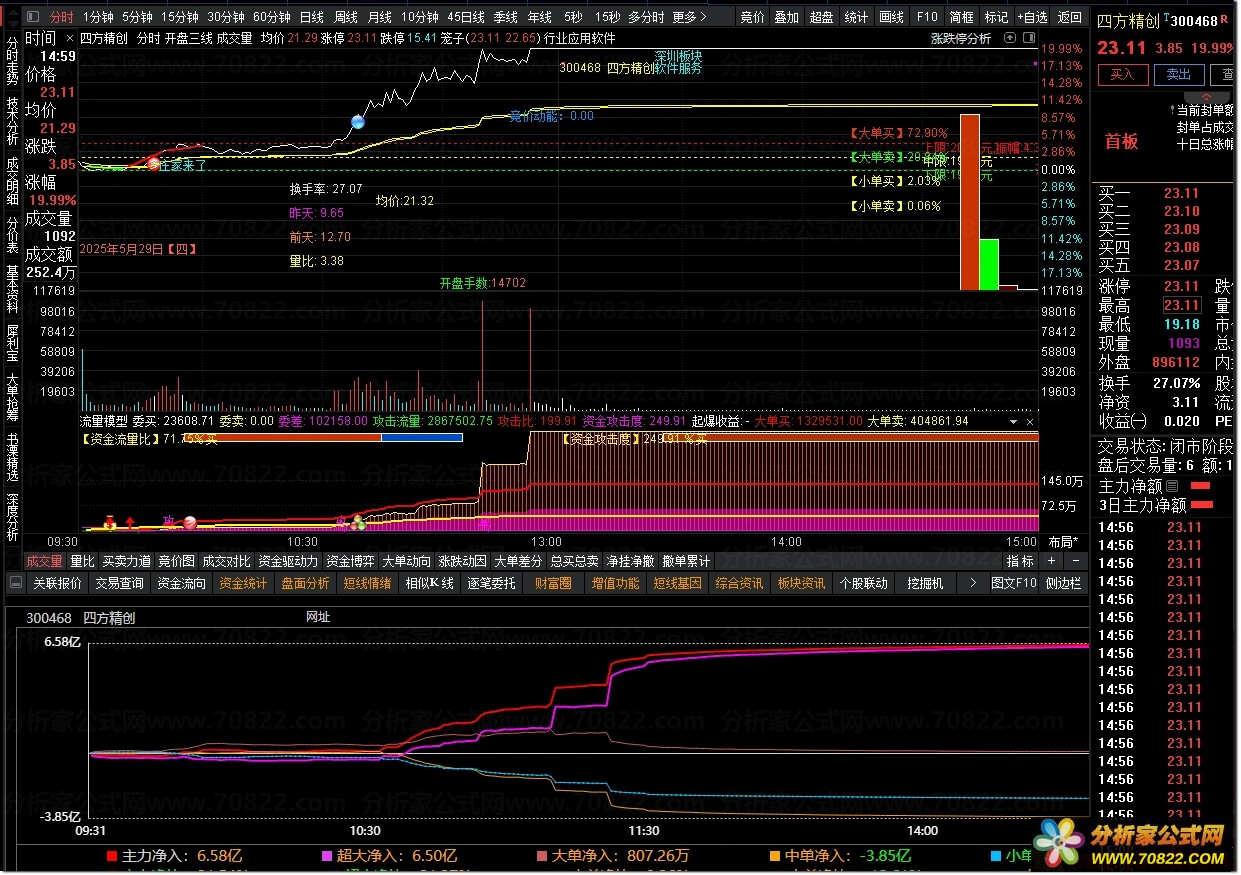
Task: Open the 财富圈 tab
Action: (553, 583)
